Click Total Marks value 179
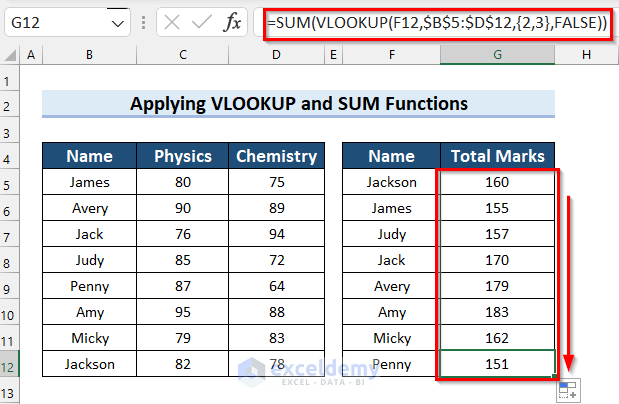Image resolution: width=619 pixels, height=404 pixels. click(x=497, y=286)
